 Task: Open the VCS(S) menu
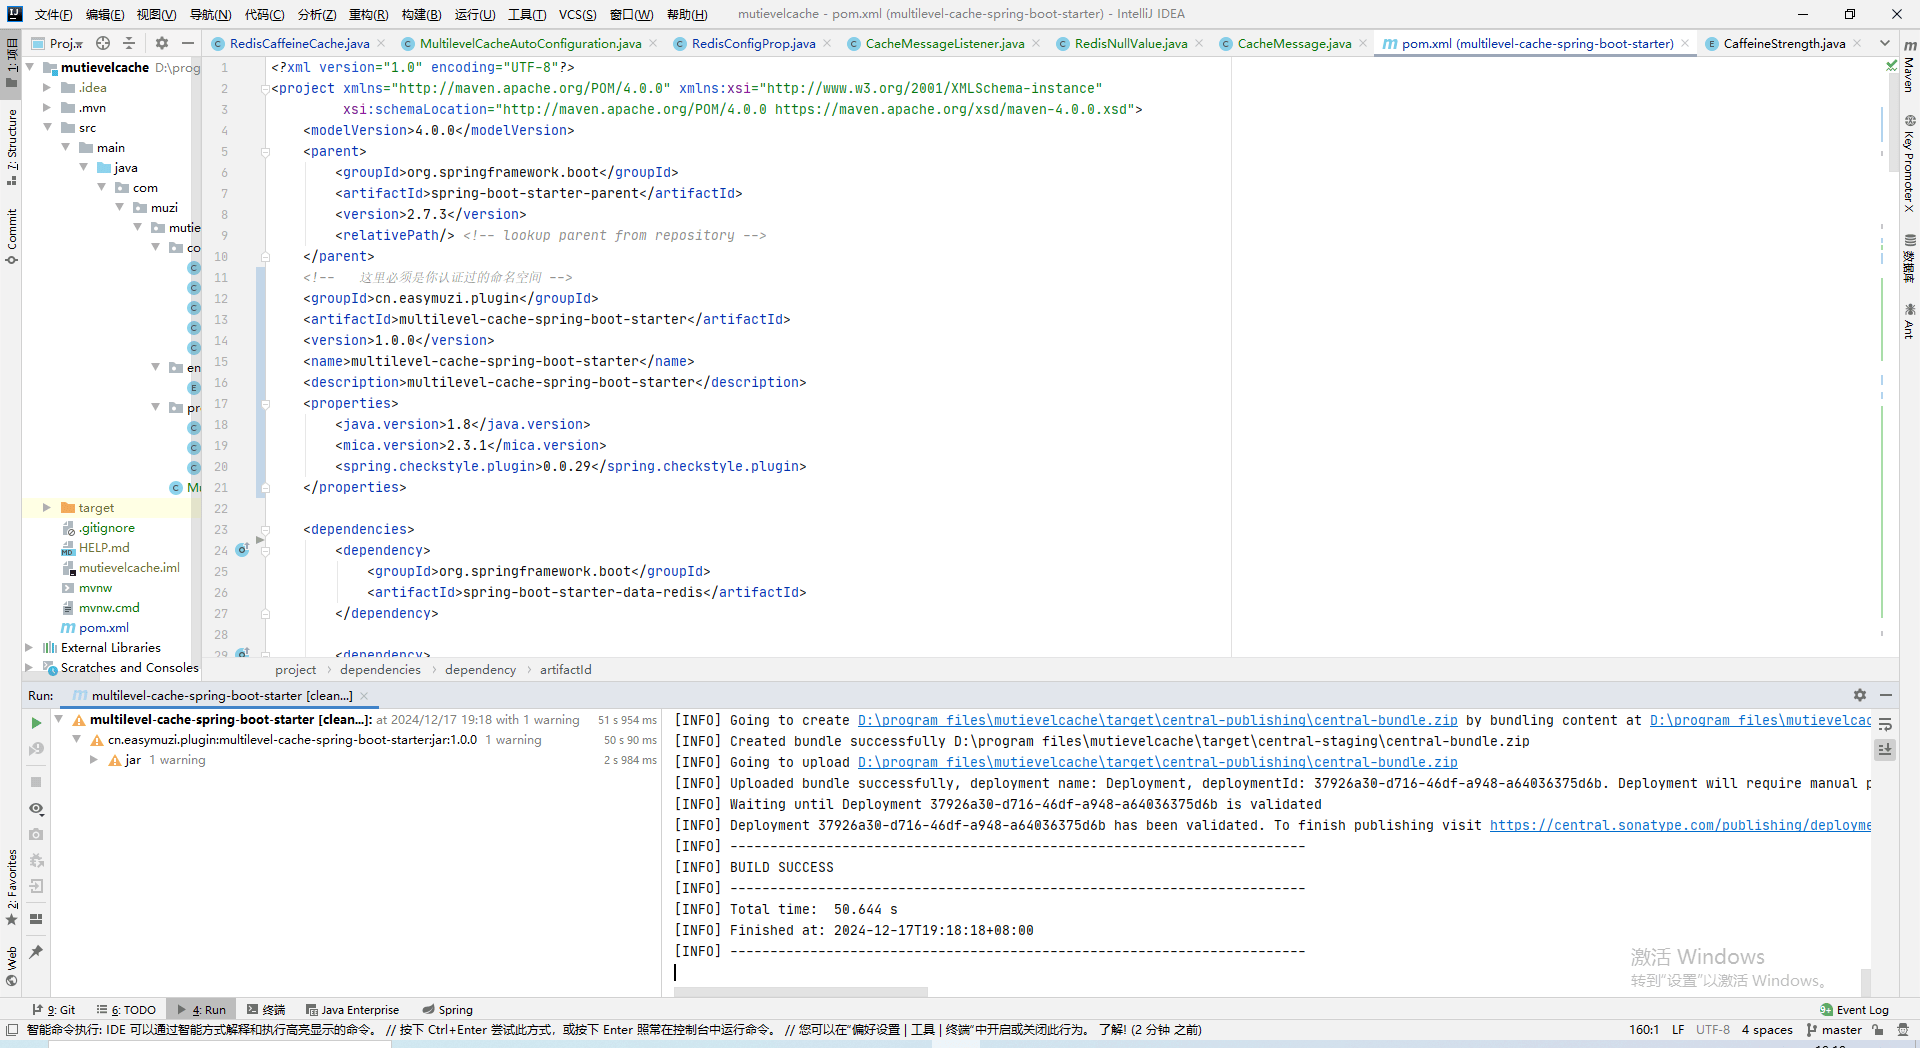click(x=577, y=14)
